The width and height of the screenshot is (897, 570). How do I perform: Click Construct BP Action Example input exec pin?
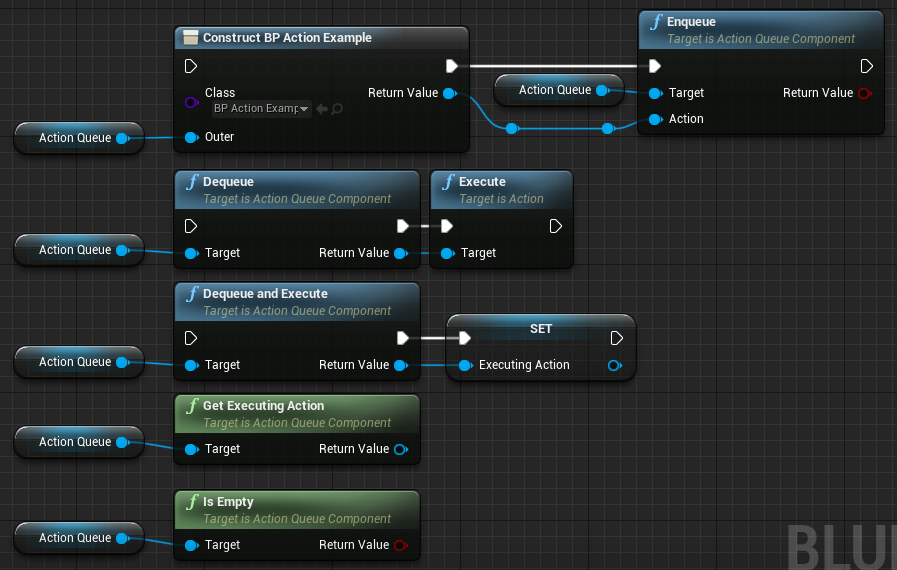tap(191, 66)
